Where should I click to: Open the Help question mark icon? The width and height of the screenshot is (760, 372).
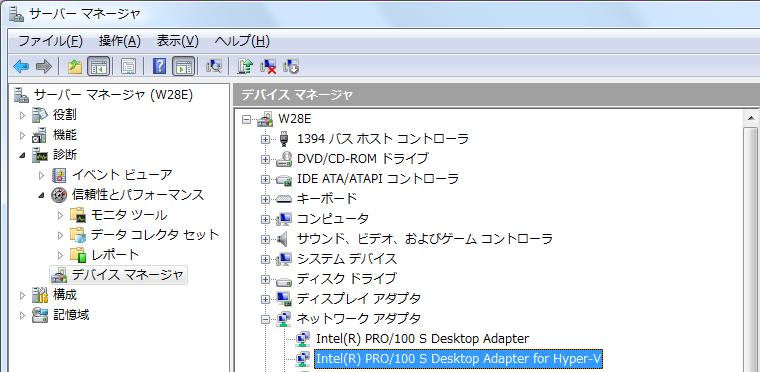pos(159,66)
